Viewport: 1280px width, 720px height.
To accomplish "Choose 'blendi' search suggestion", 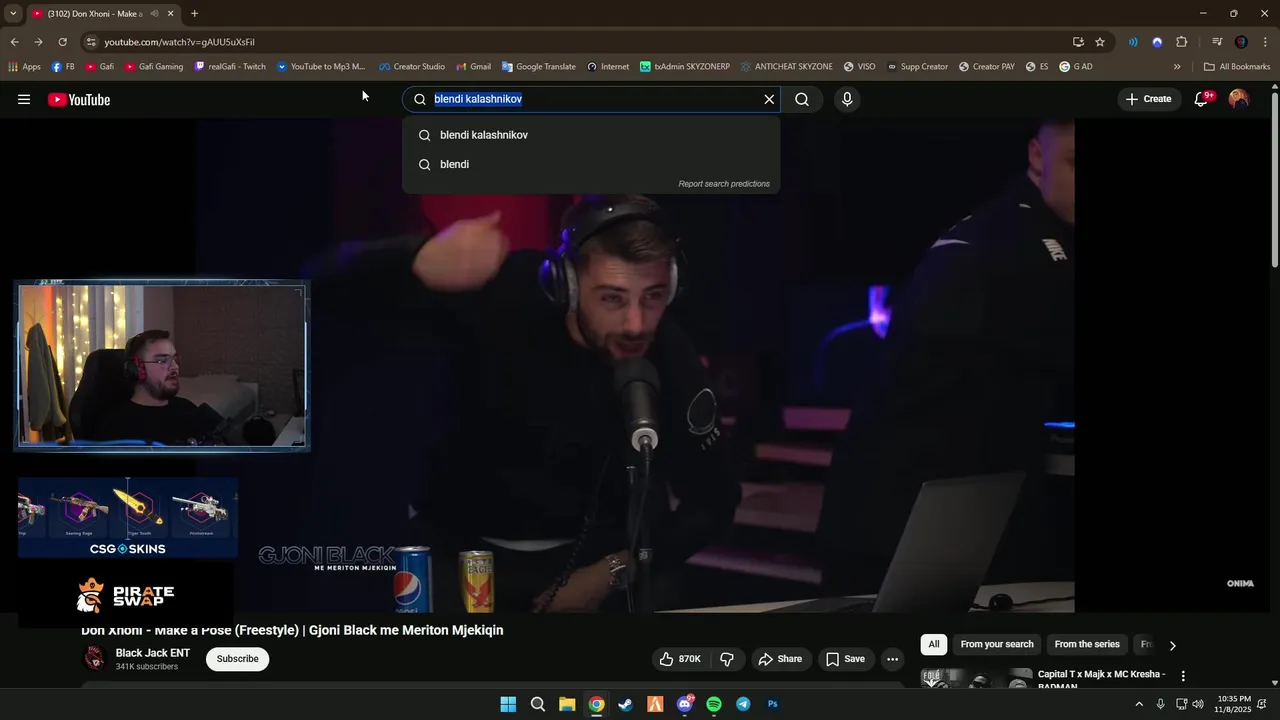I will coord(591,164).
